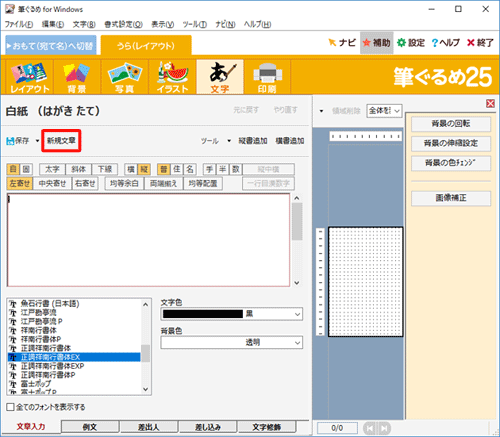Toggle 自 automatic size button
This screenshot has height=437, width=500.
pos(13,169)
